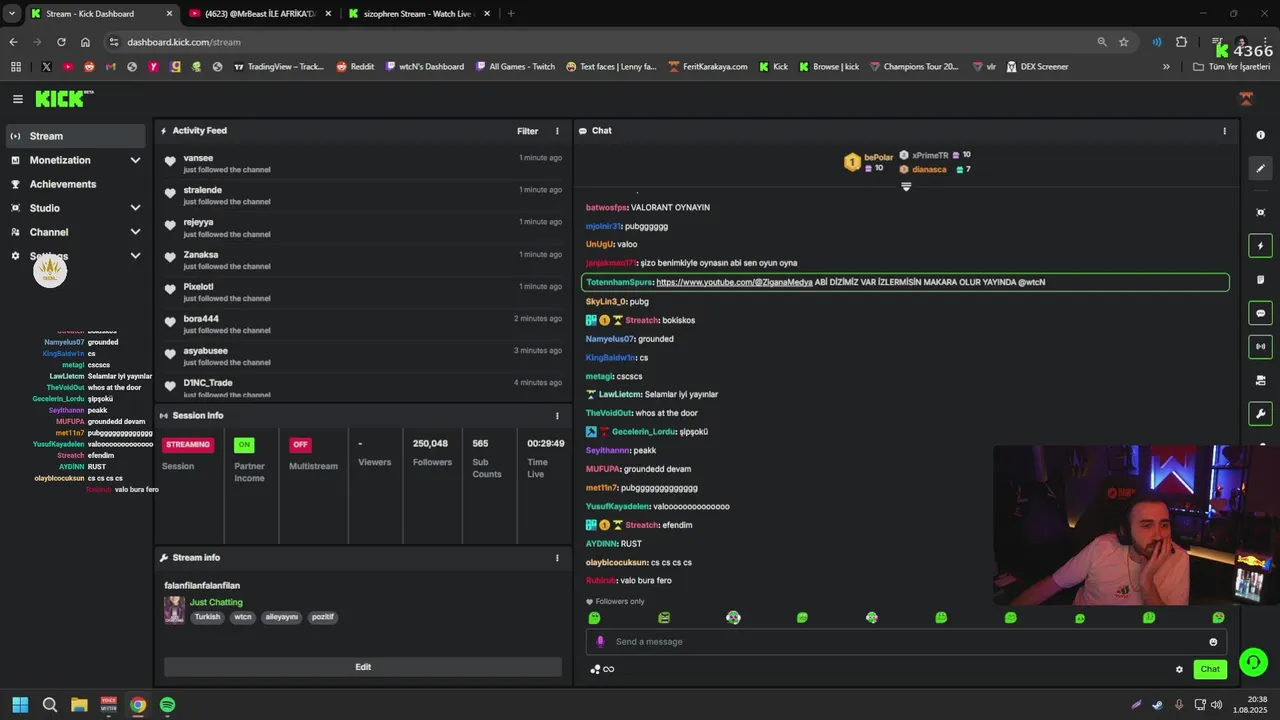Image resolution: width=1280 pixels, height=720 pixels.
Task: Open Spotify from the Windows taskbar
Action: pos(167,705)
